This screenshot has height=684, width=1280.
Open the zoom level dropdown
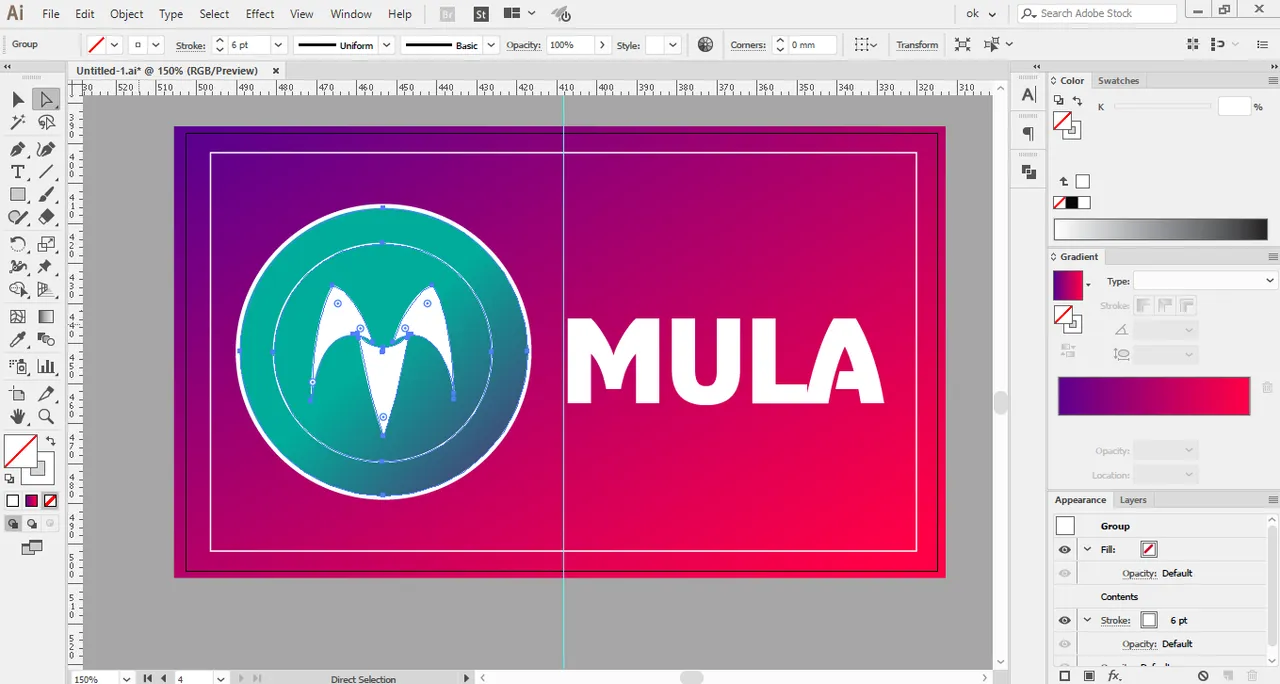coord(126,678)
